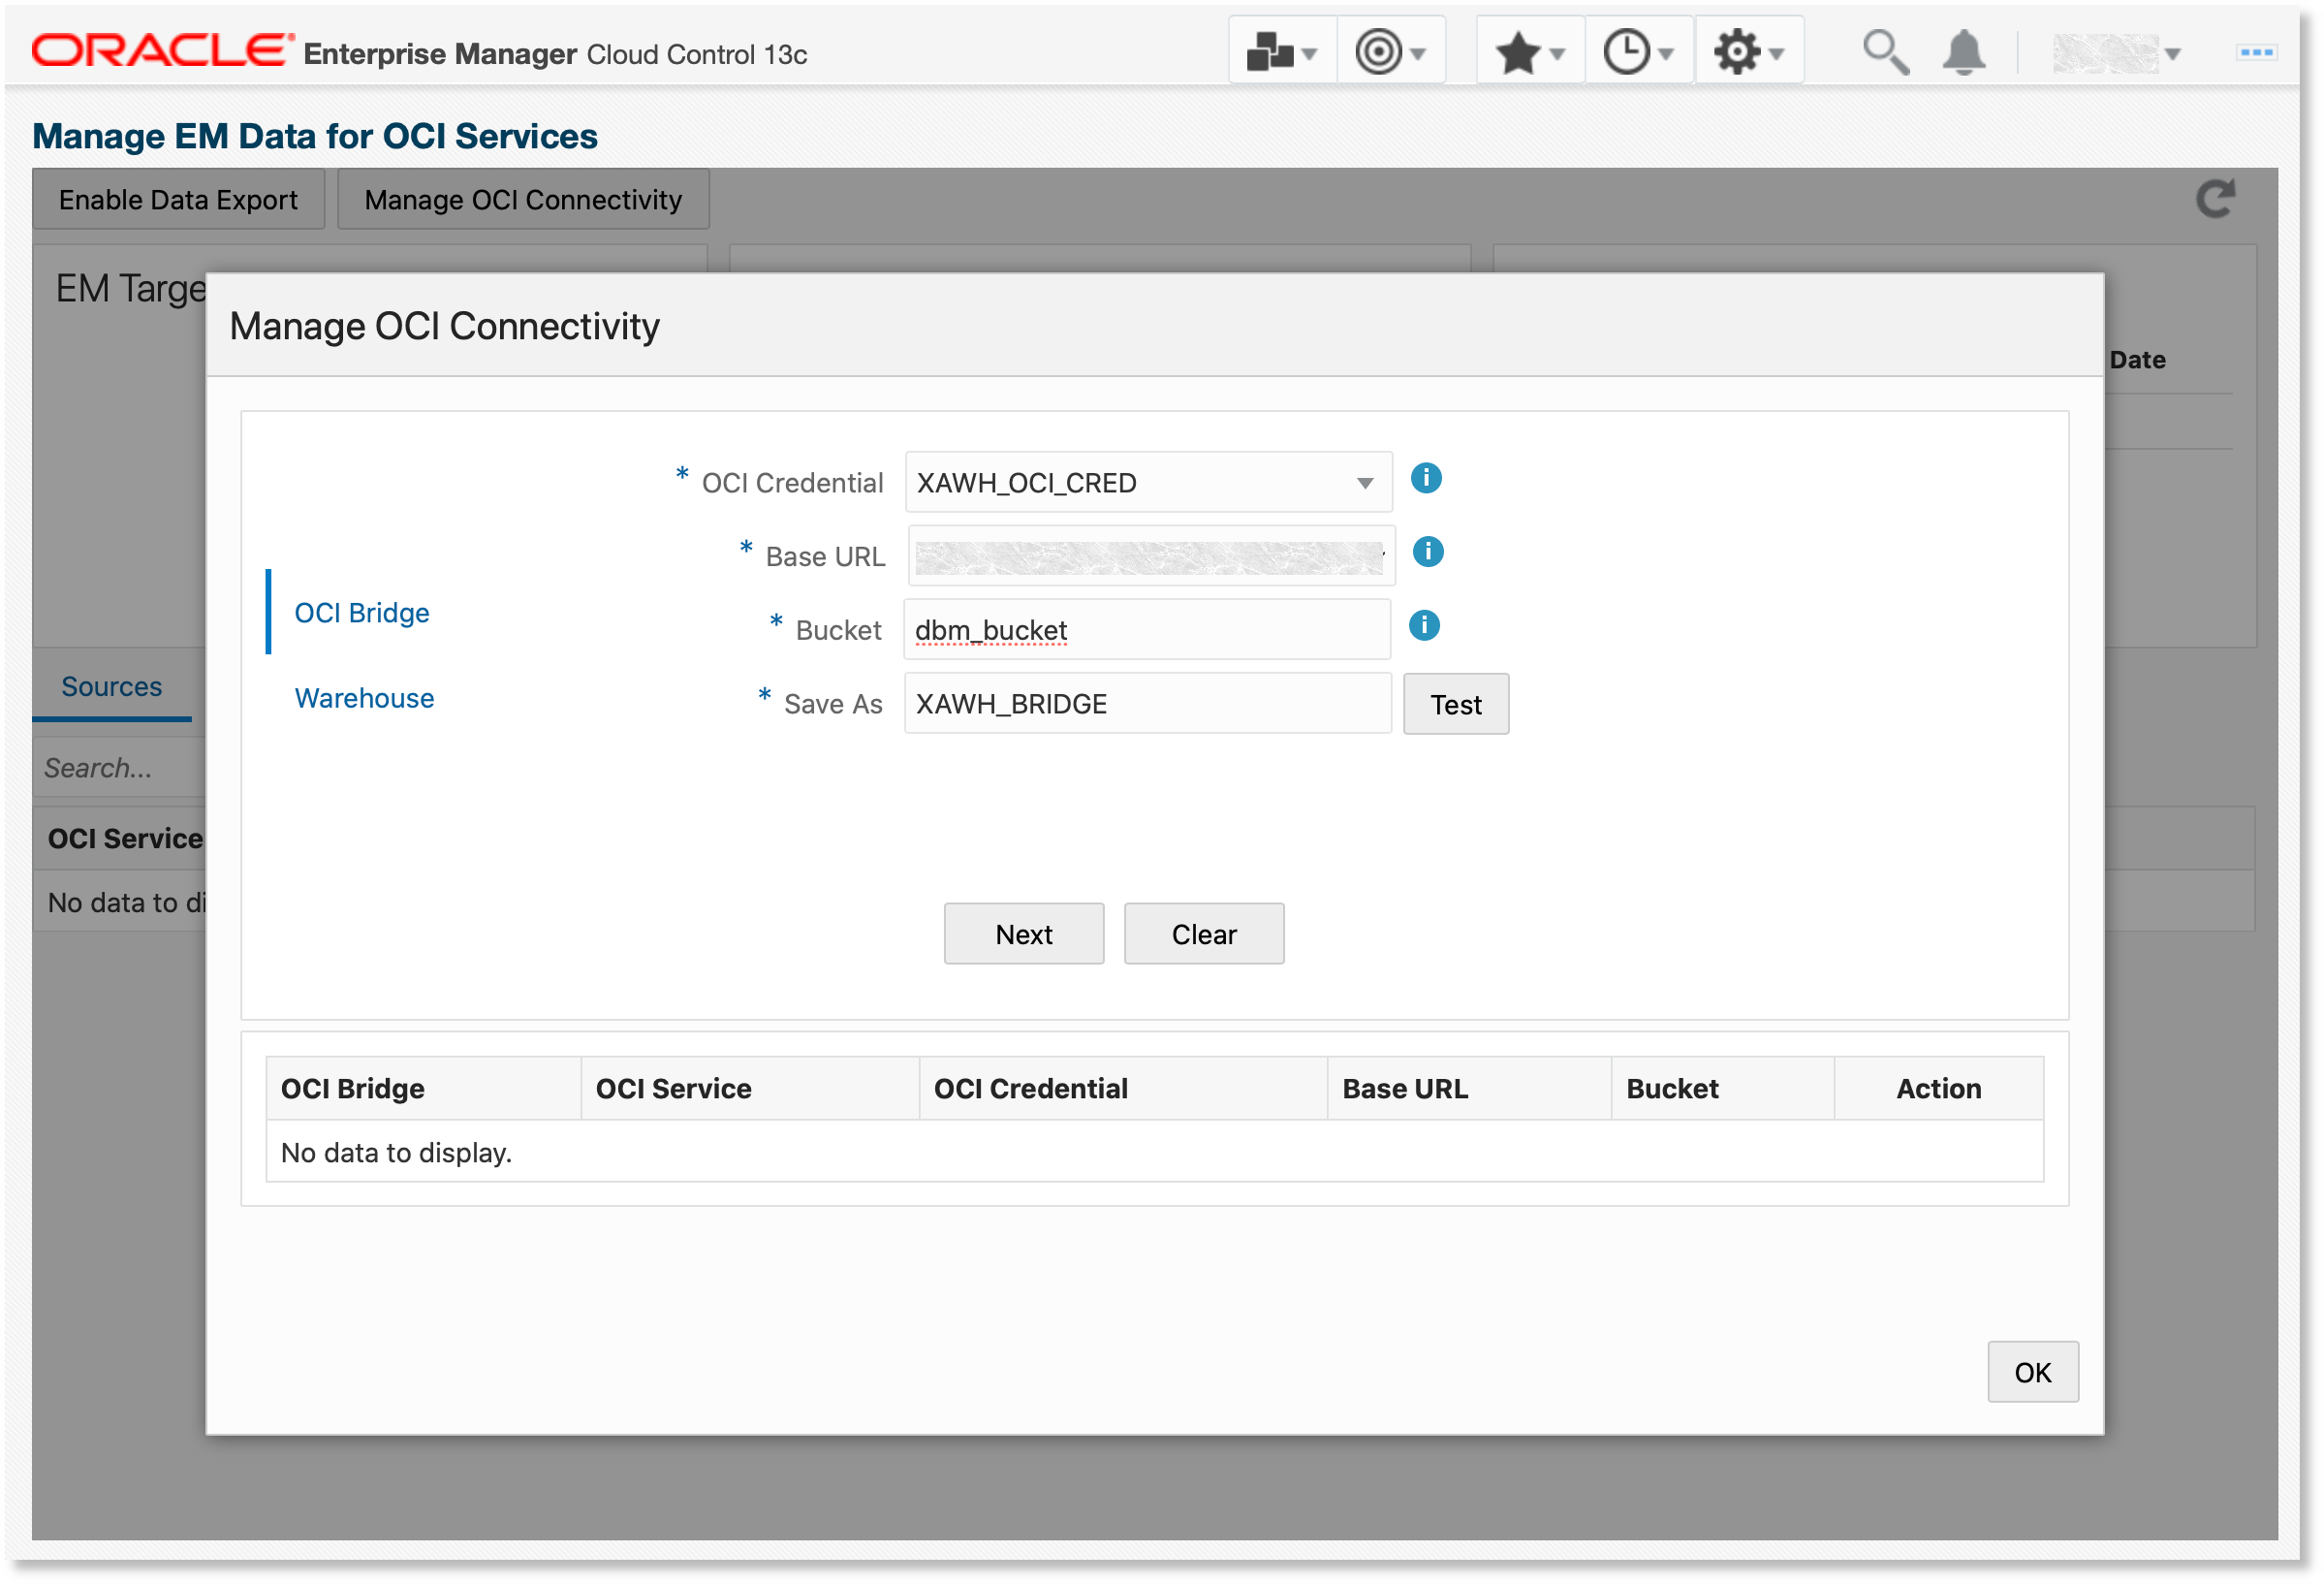
Task: Click the Oracle logo
Action: (x=163, y=50)
